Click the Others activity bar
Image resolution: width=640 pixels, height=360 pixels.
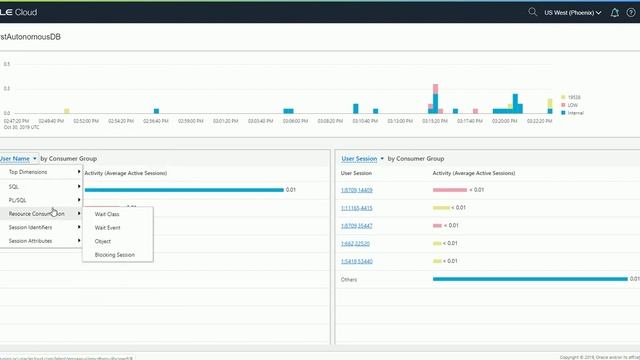point(530,279)
